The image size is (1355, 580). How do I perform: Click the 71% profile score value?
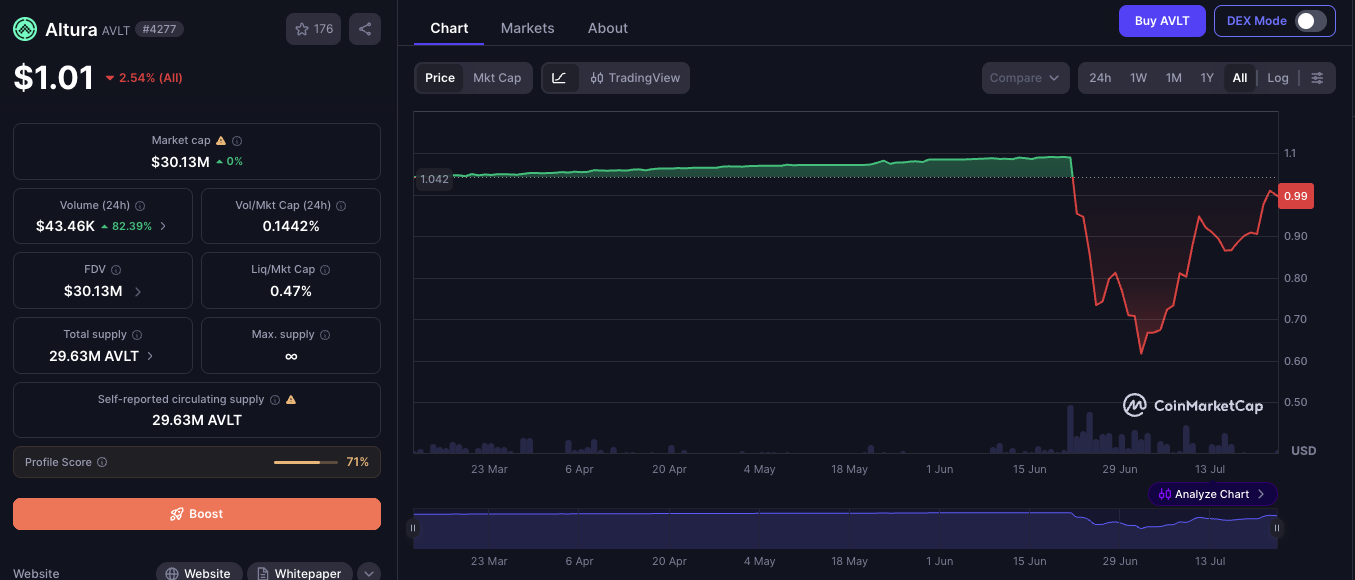point(358,462)
